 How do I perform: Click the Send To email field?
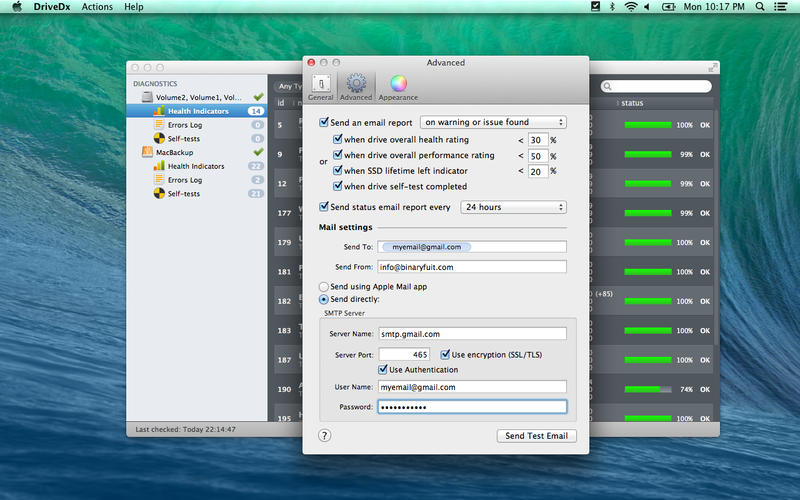click(x=472, y=247)
